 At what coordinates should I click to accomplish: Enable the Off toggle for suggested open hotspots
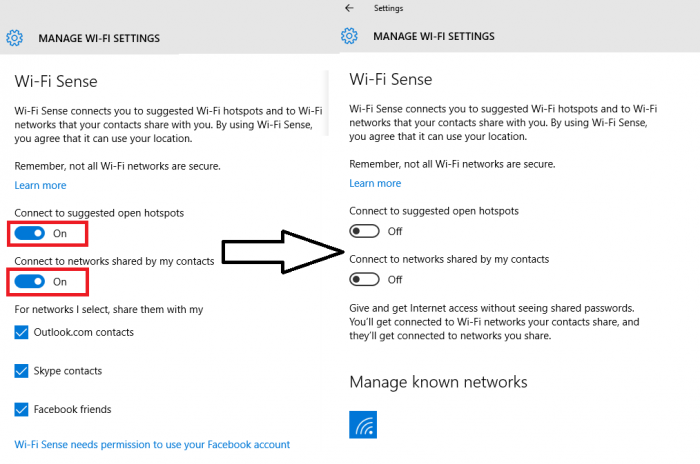click(x=365, y=231)
